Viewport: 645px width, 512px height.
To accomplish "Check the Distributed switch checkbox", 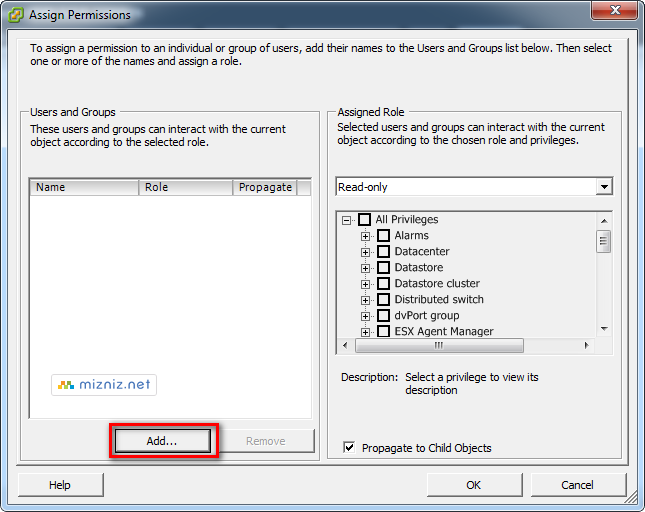I will click(383, 299).
